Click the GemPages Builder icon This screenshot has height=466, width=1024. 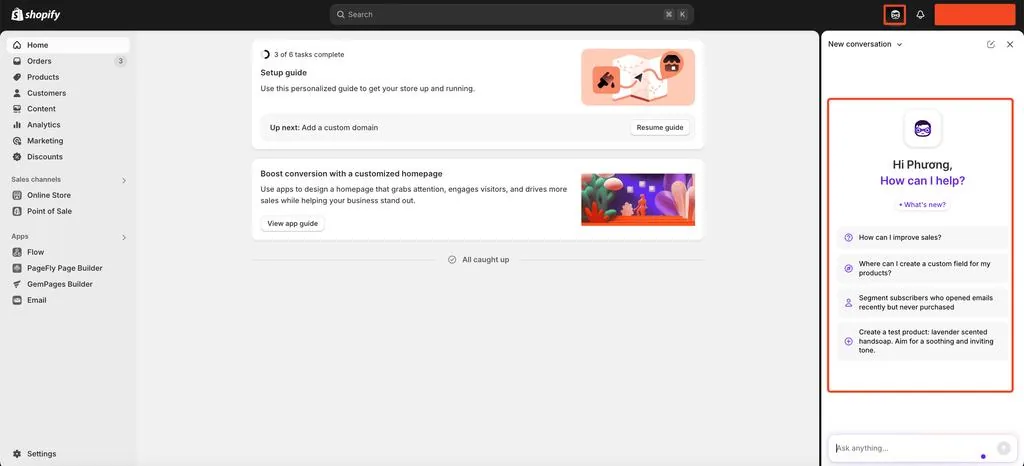[17, 285]
